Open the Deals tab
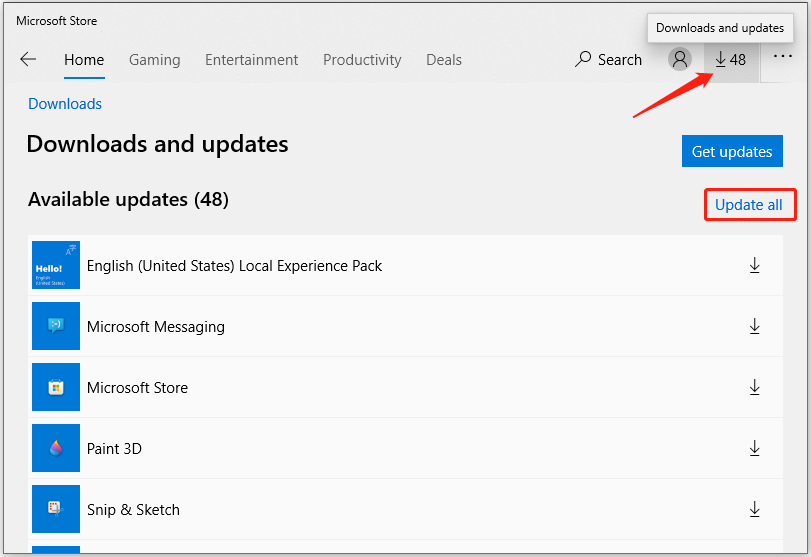This screenshot has height=557, width=811. [444, 60]
